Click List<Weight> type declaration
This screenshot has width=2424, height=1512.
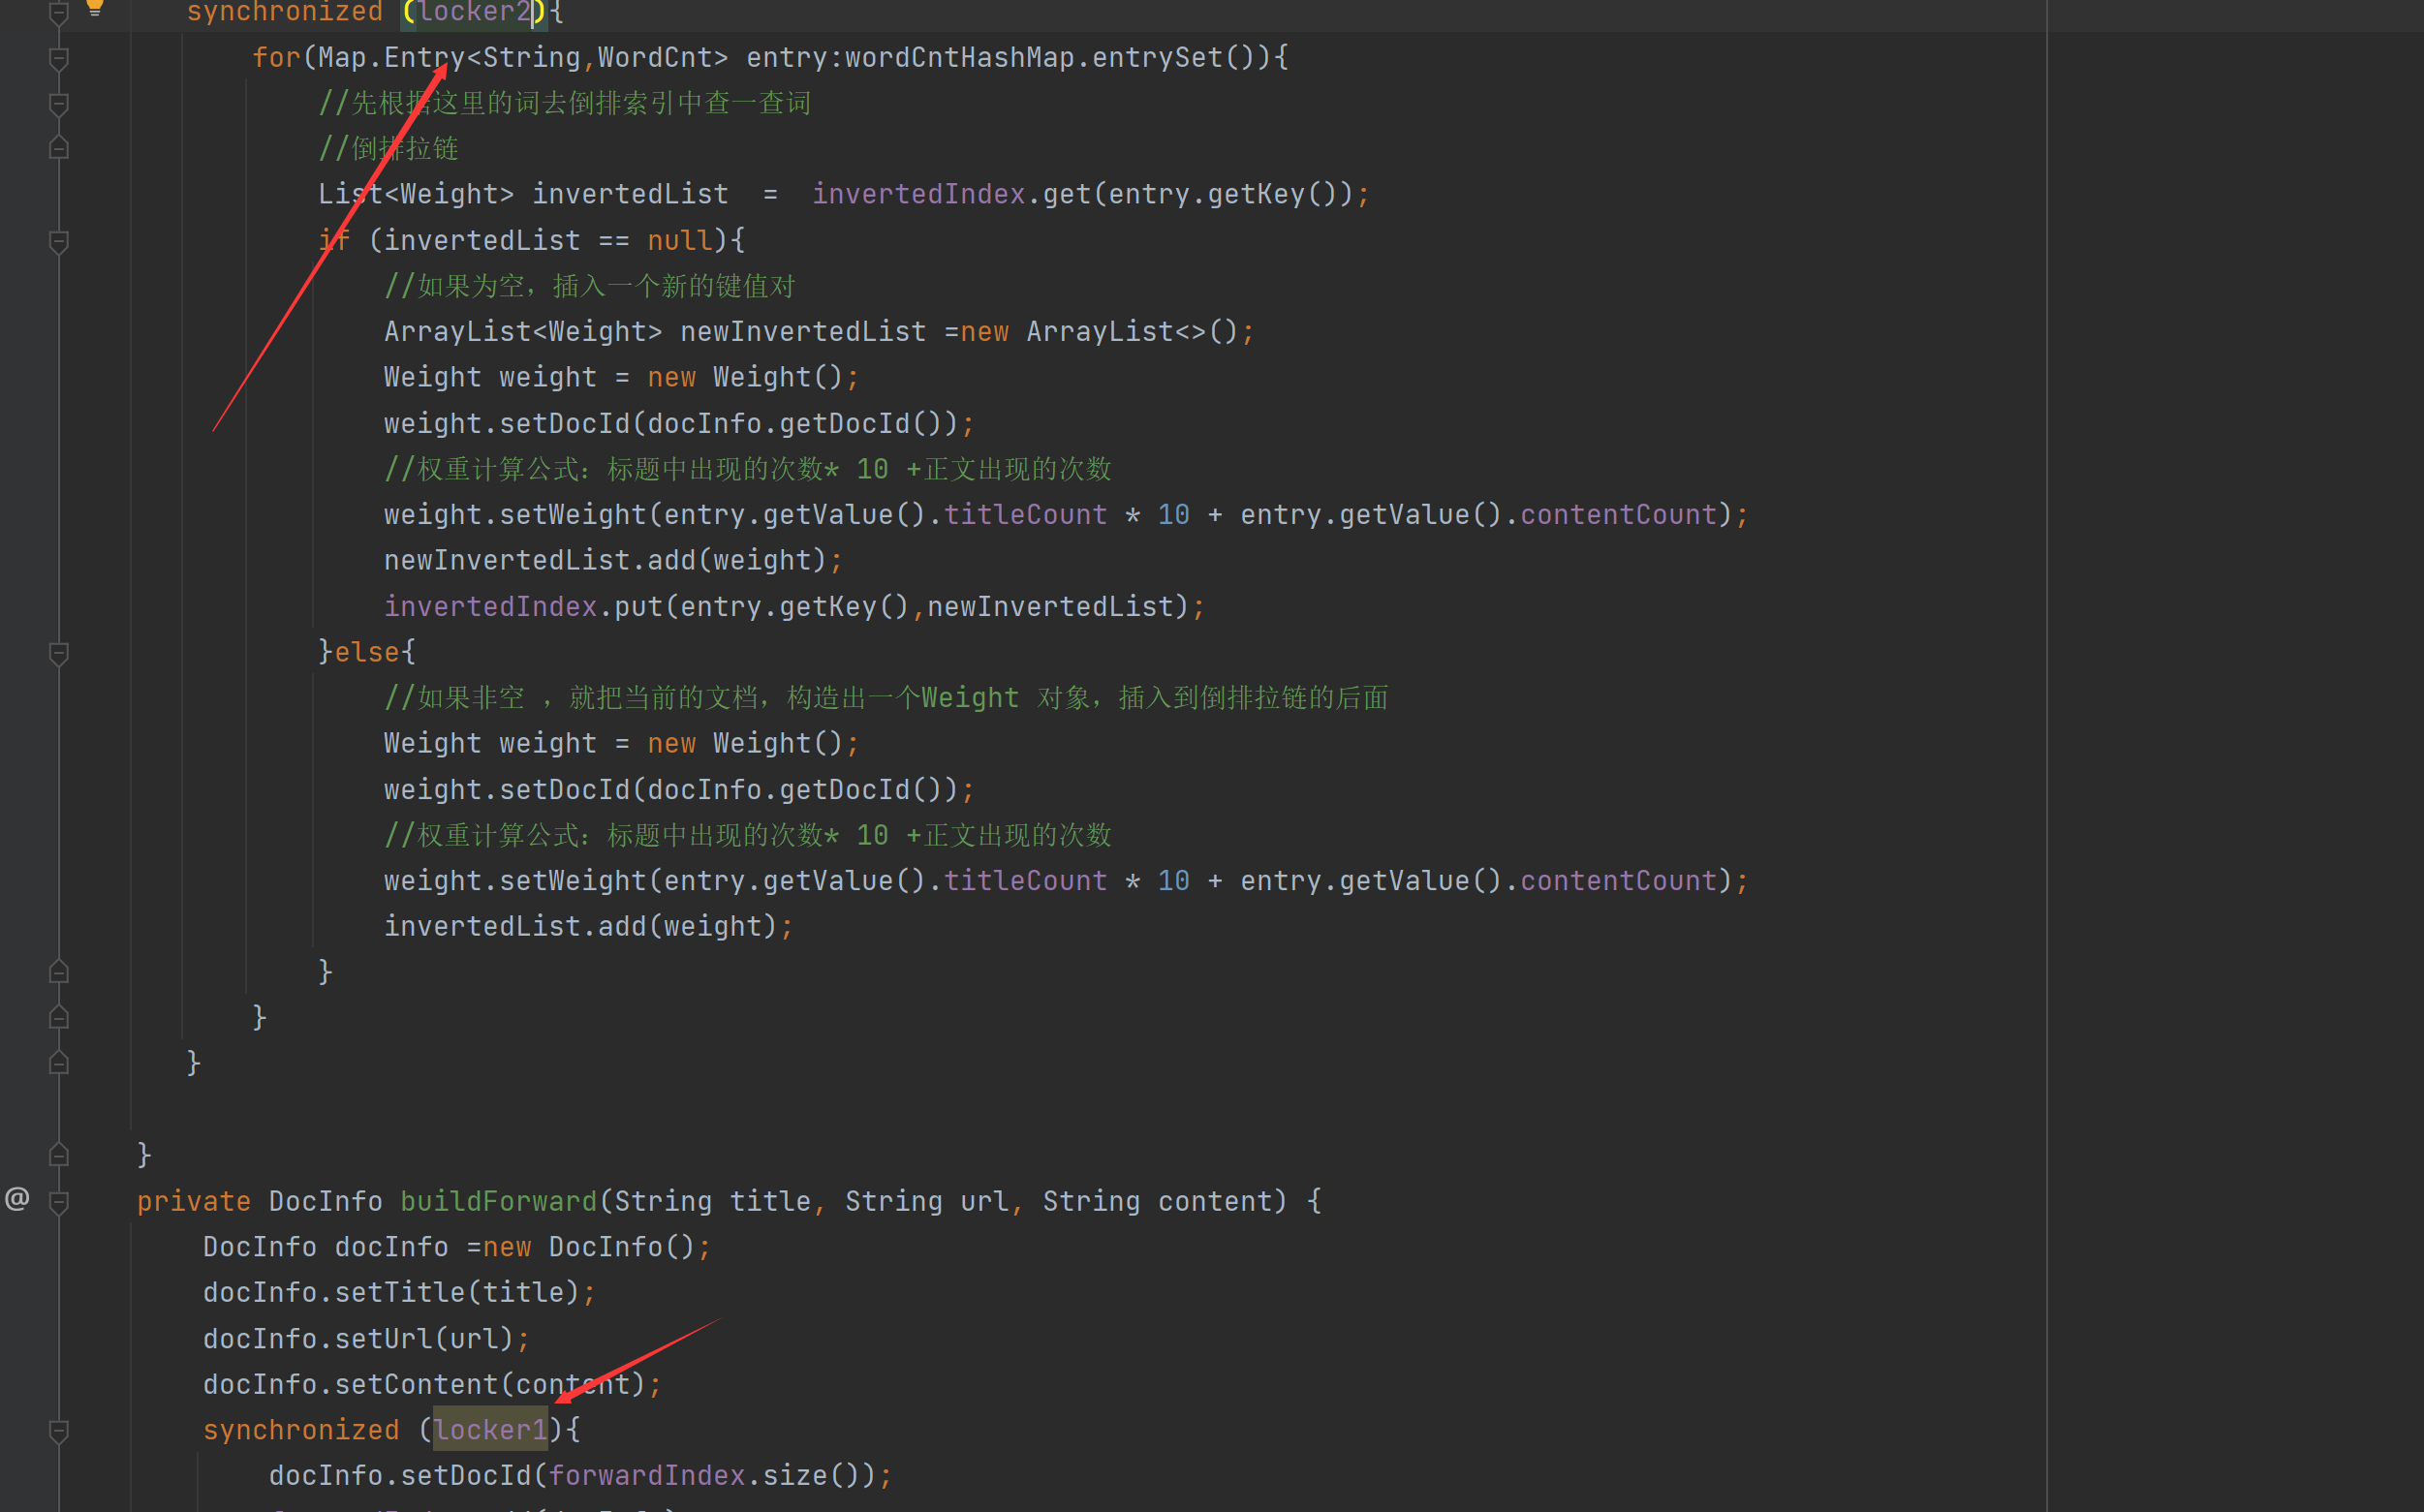pyautogui.click(x=416, y=194)
